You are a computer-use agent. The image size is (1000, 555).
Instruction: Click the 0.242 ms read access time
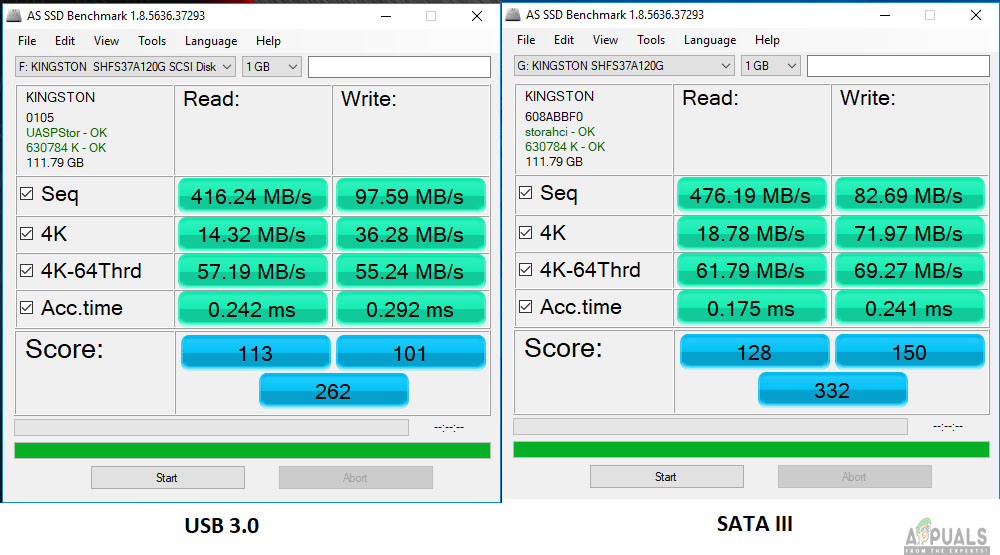(x=253, y=309)
